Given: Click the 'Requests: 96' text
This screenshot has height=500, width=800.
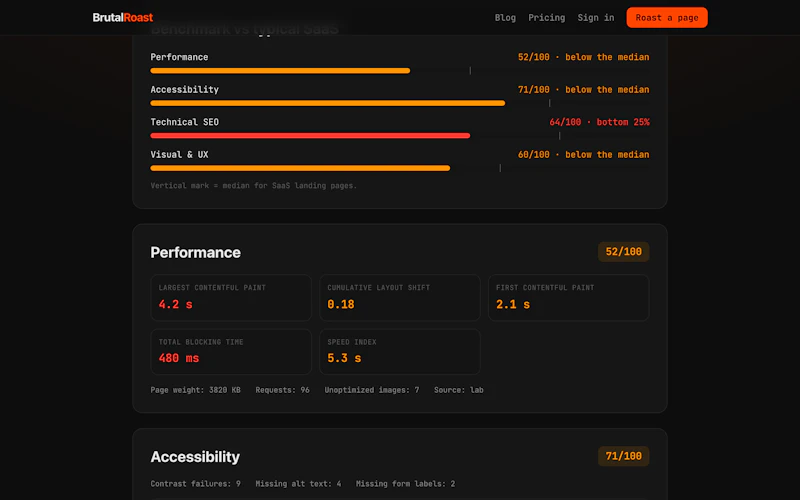Looking at the screenshot, I should 282,390.
